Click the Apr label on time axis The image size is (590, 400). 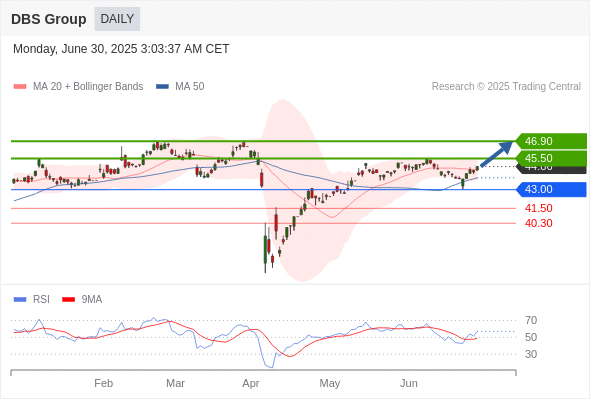[x=251, y=383]
